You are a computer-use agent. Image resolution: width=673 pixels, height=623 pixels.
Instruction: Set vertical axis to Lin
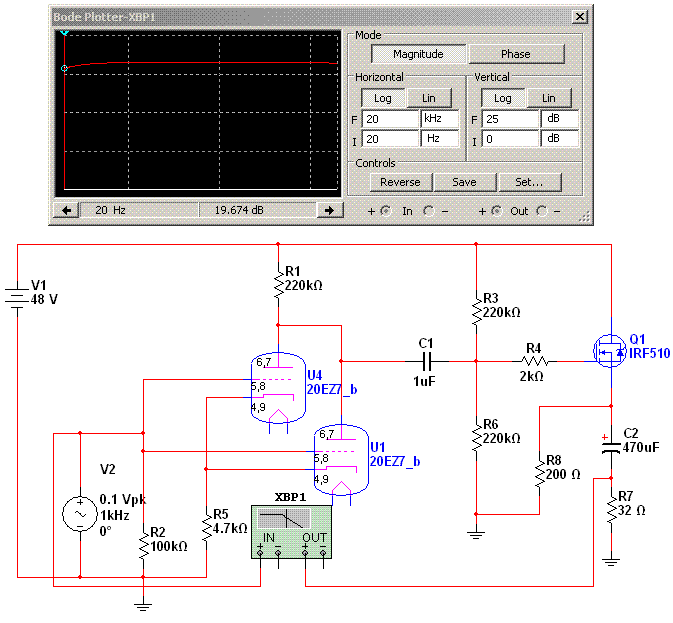(549, 98)
